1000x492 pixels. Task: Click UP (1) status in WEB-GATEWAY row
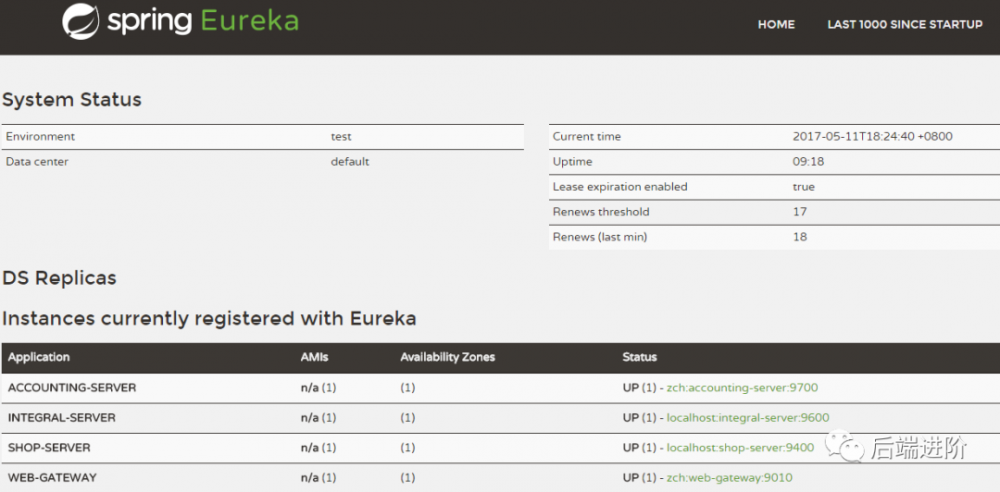click(639, 478)
